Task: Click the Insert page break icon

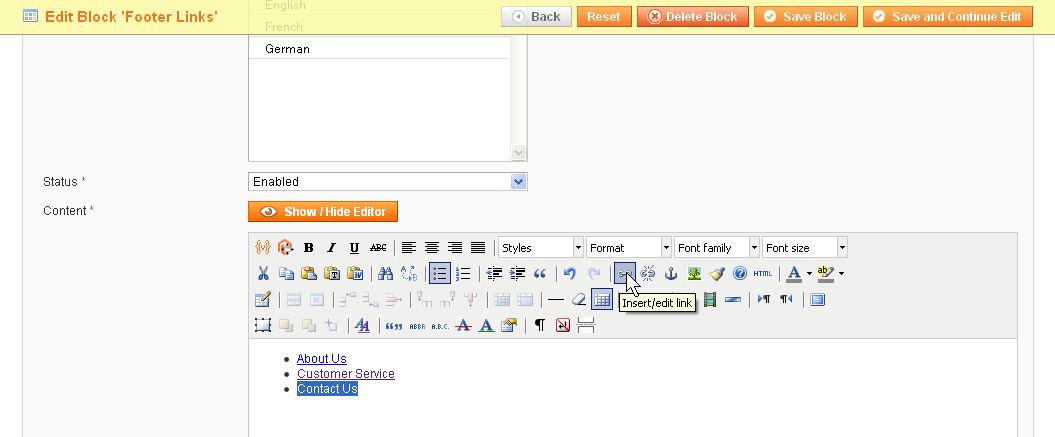Action: pyautogui.click(x=586, y=325)
